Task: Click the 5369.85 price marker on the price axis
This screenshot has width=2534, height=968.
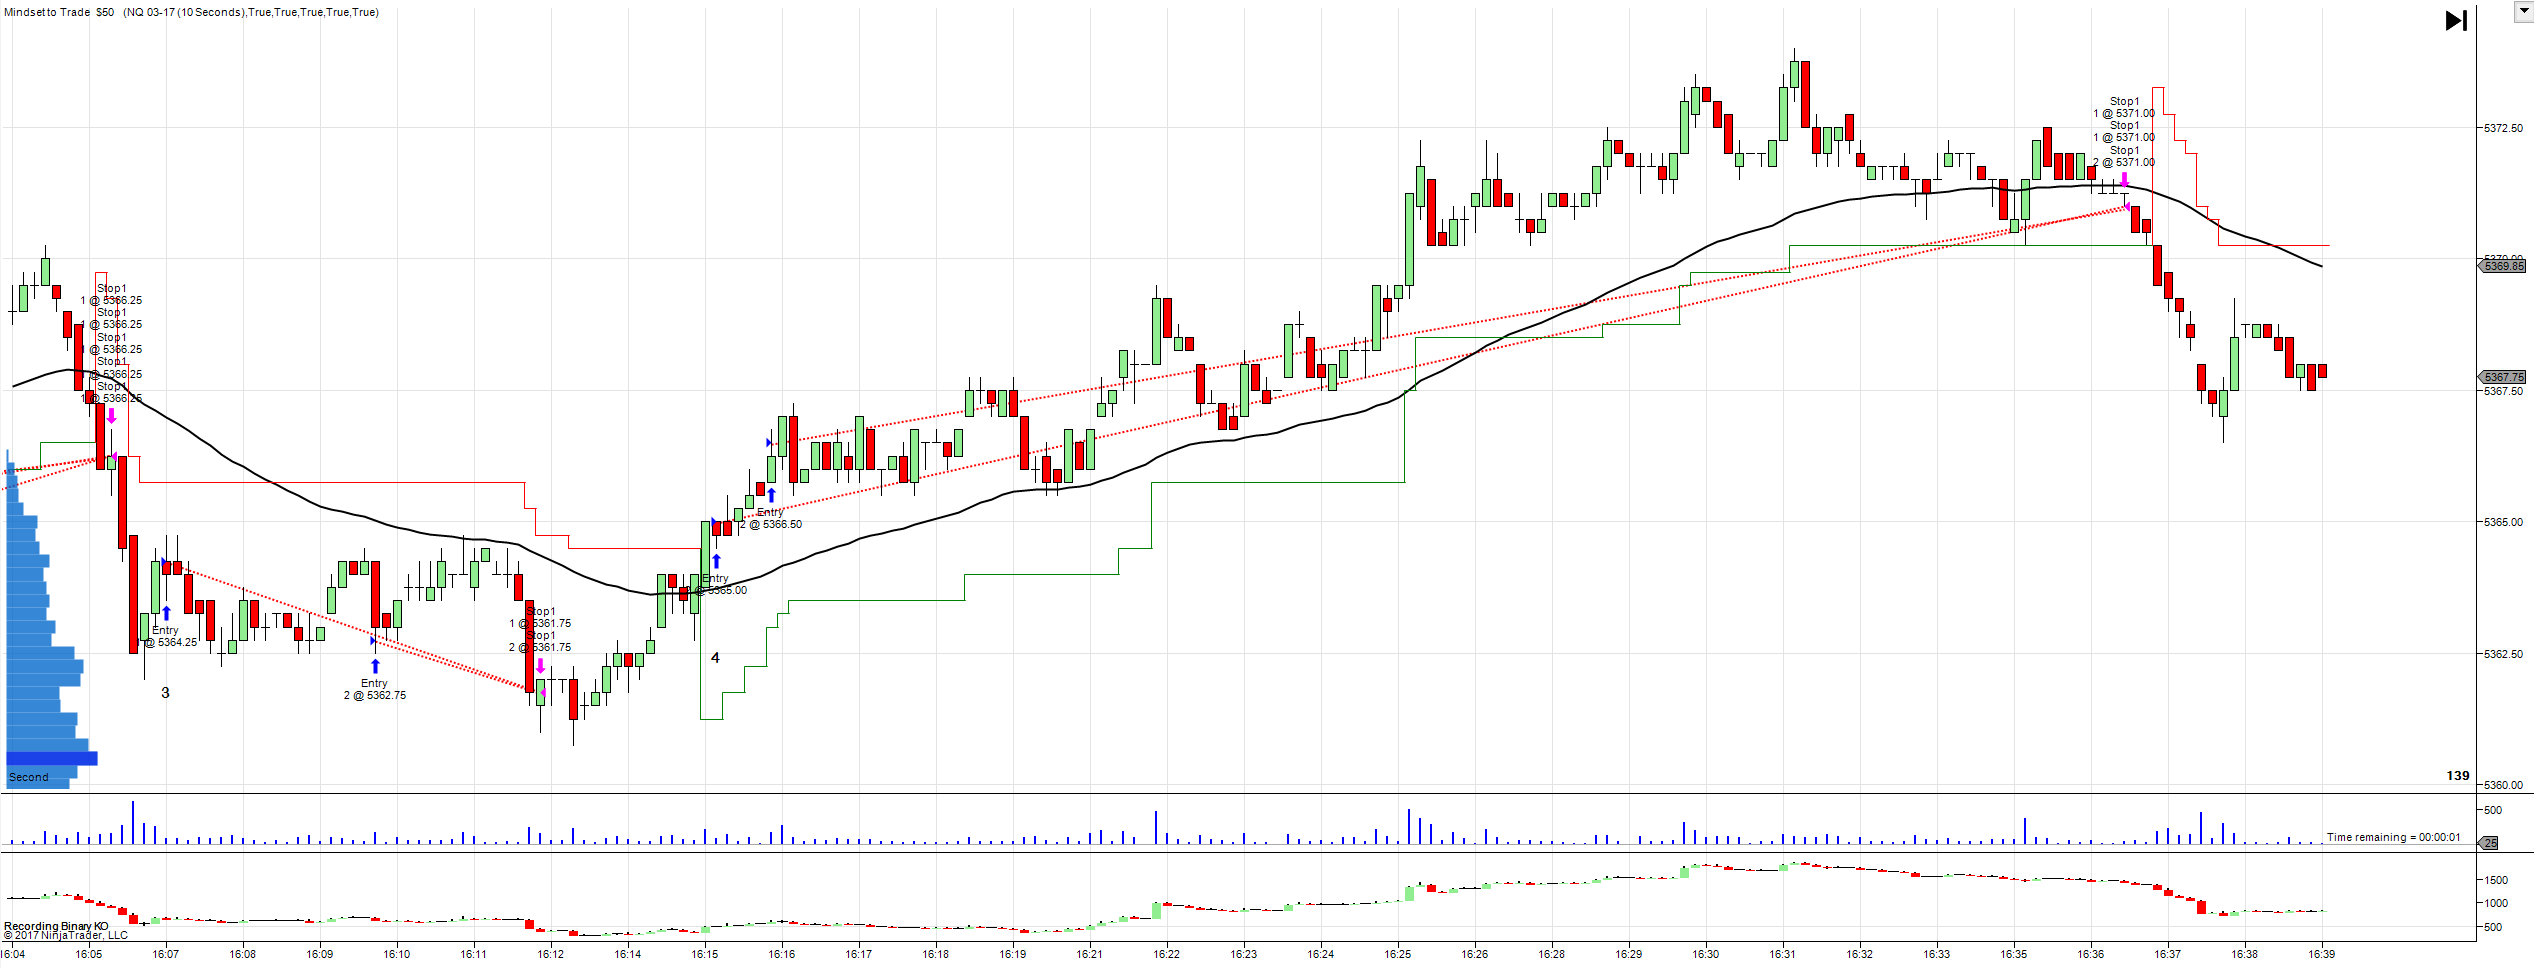Action: coord(2504,266)
